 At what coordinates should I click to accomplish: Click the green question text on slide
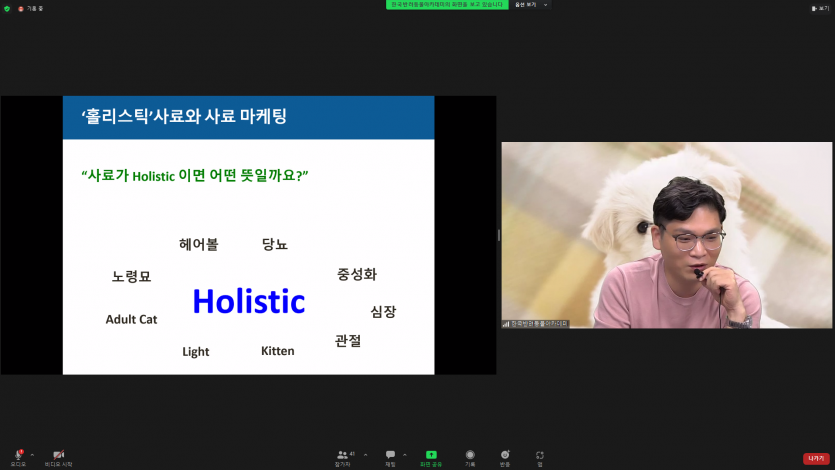tap(195, 175)
